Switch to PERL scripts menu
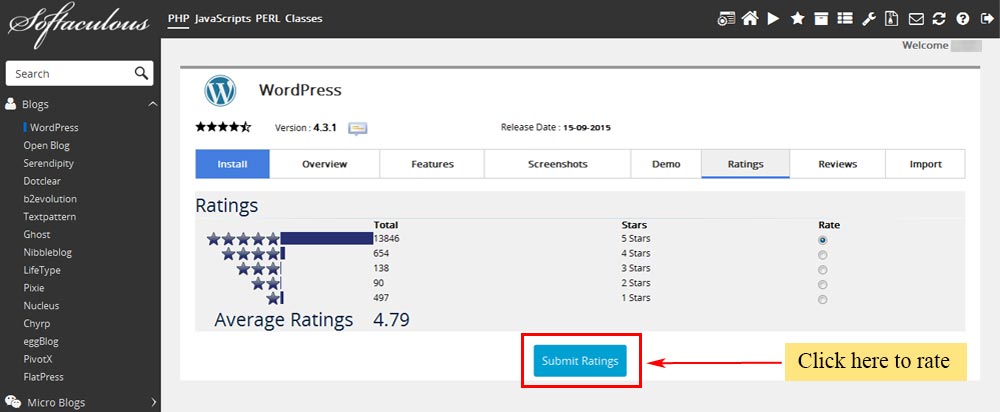 268,18
